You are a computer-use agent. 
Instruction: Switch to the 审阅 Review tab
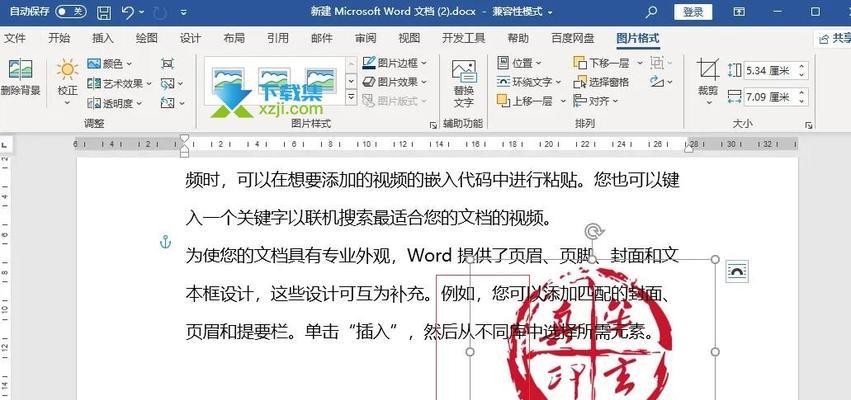click(x=365, y=38)
